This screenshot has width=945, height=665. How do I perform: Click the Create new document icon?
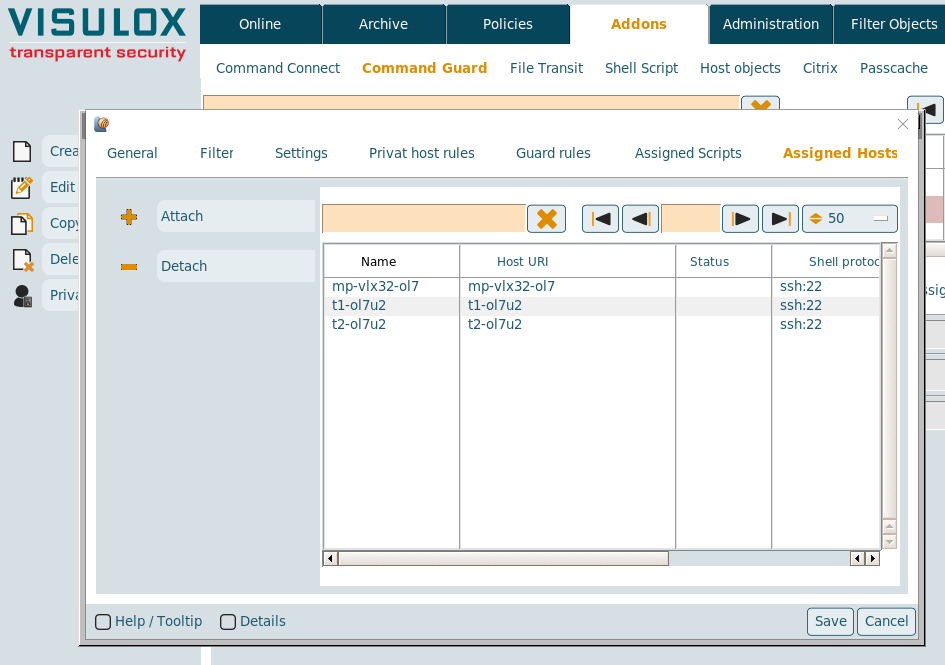click(22, 151)
